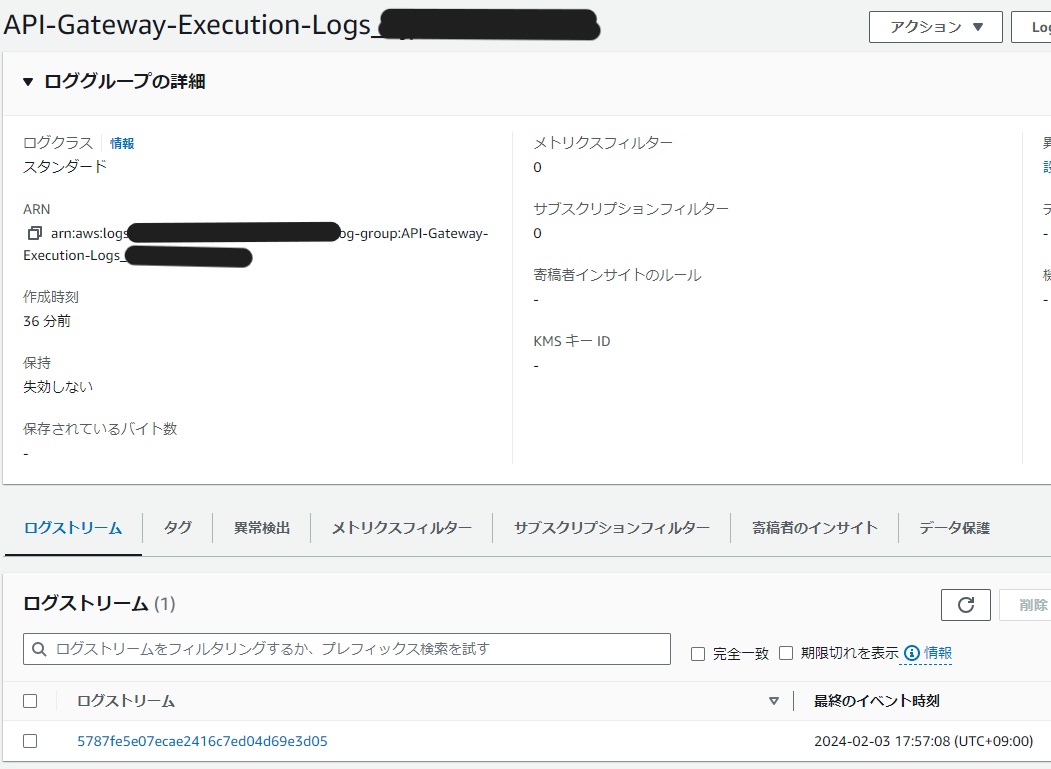The image size is (1051, 769).
Task: Switch to the メトリクスフィルター tab
Action: pyautogui.click(x=401, y=527)
